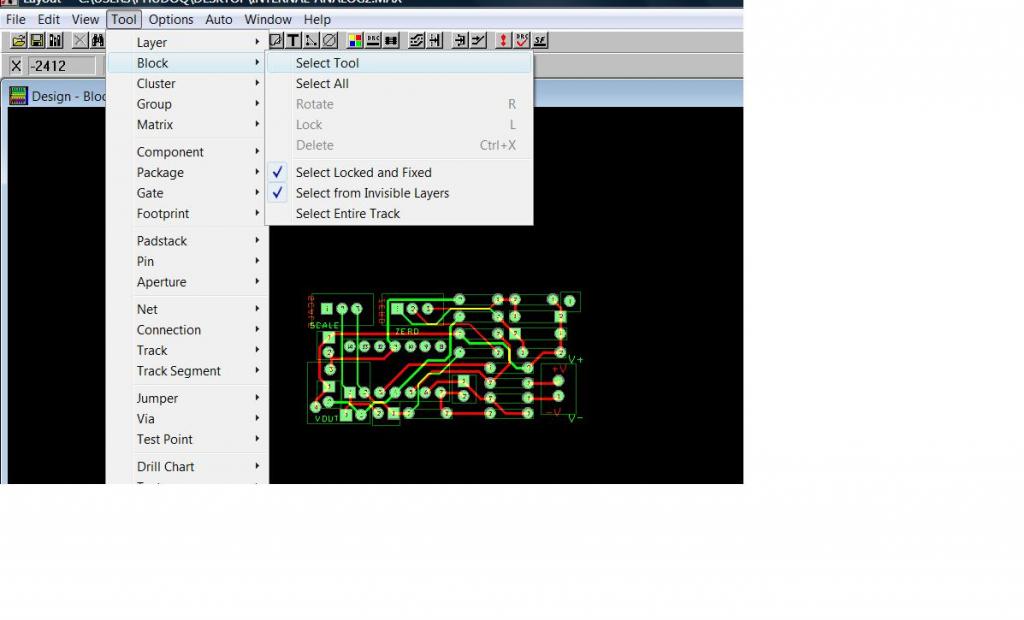Select the Edit Segment Mode icon
The width and height of the screenshot is (1024, 620).
coord(459,41)
